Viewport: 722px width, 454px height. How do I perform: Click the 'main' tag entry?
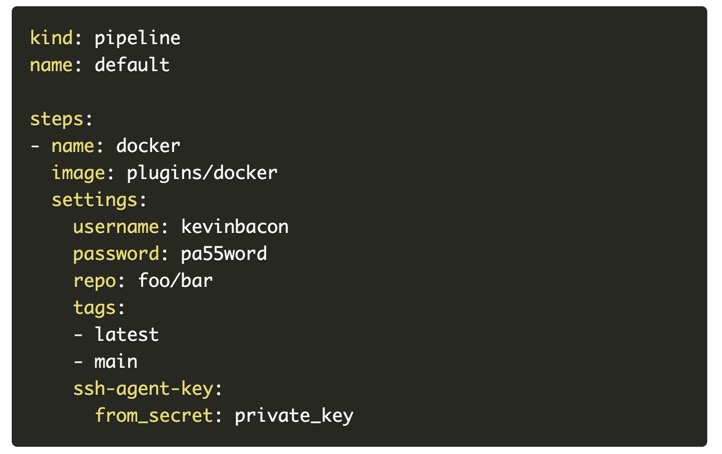(116, 362)
